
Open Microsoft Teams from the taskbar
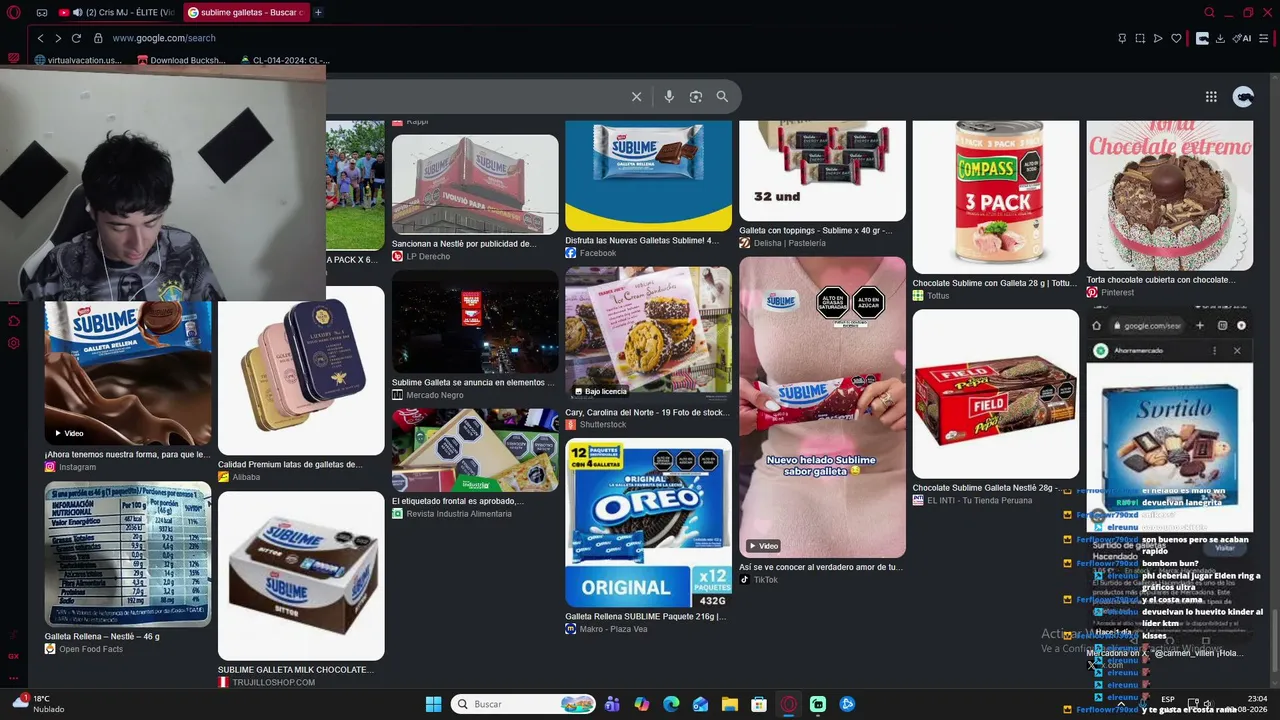[x=612, y=704]
